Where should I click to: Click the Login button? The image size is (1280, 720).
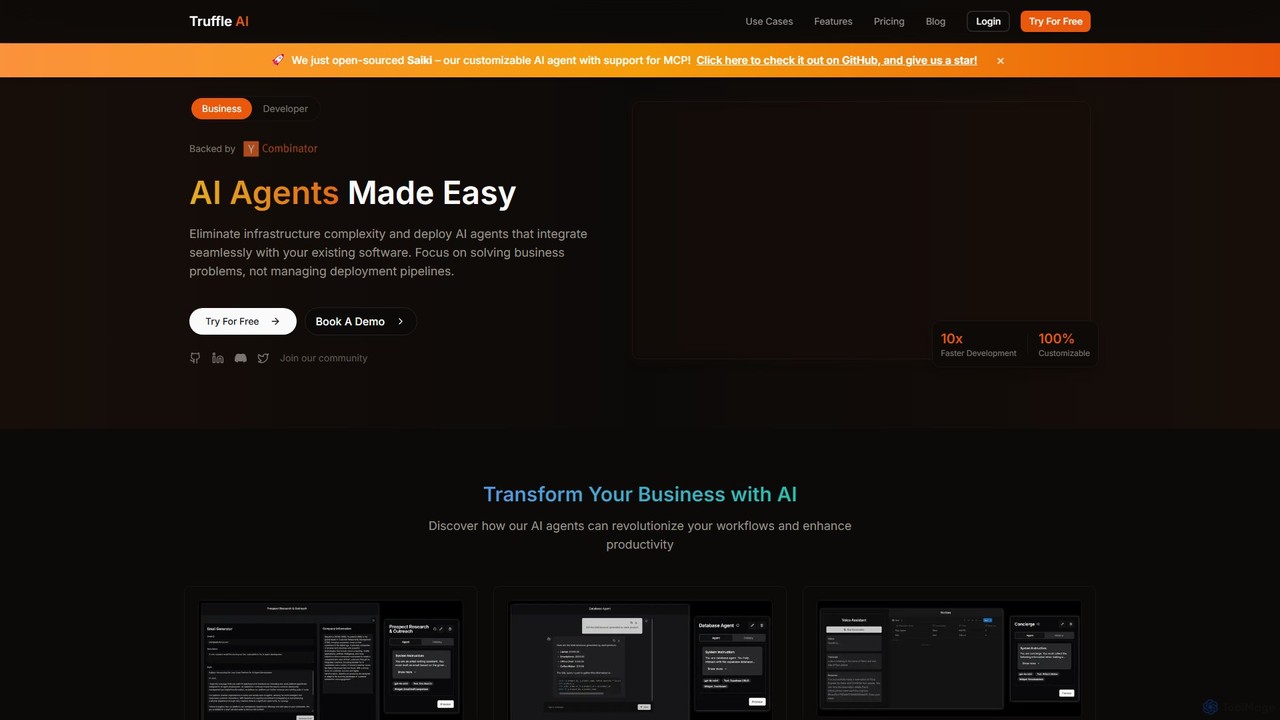pyautogui.click(x=988, y=21)
